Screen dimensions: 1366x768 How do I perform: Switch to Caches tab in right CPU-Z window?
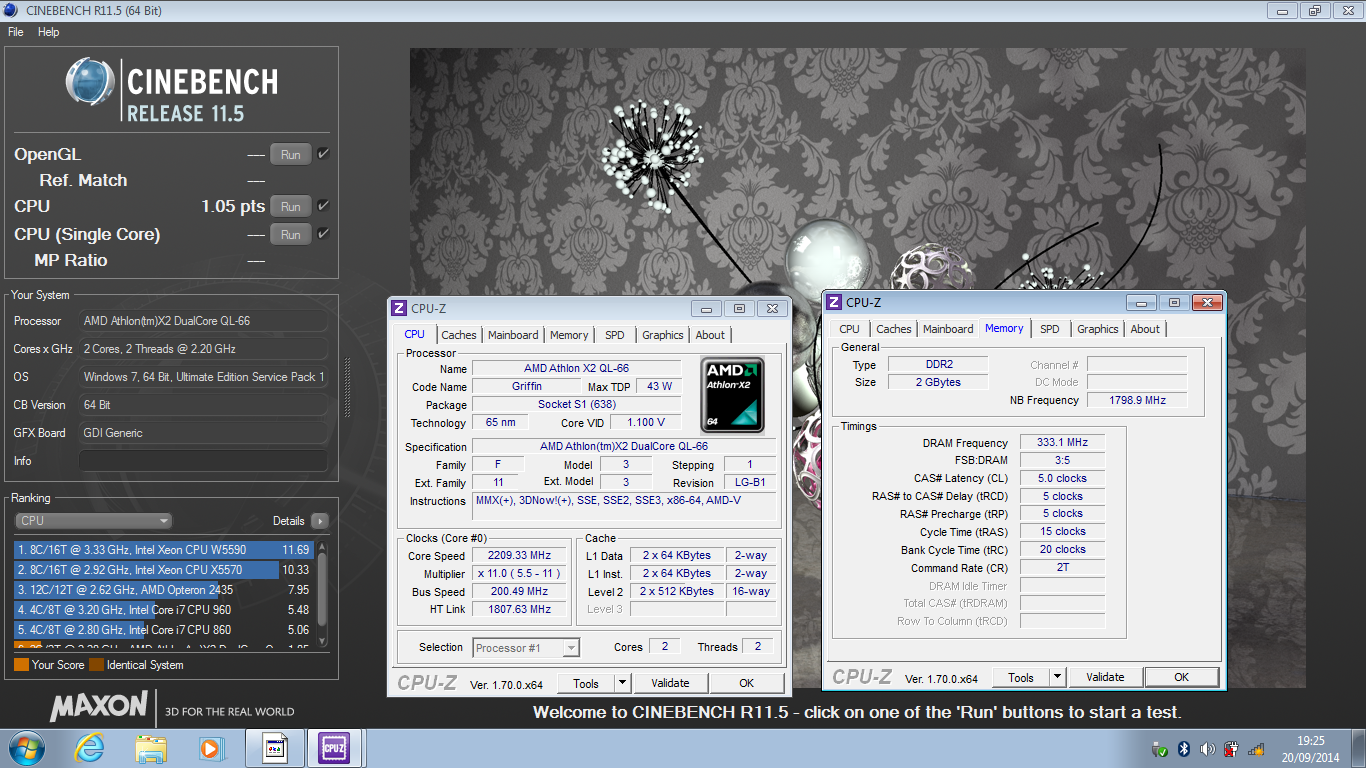[x=894, y=329]
